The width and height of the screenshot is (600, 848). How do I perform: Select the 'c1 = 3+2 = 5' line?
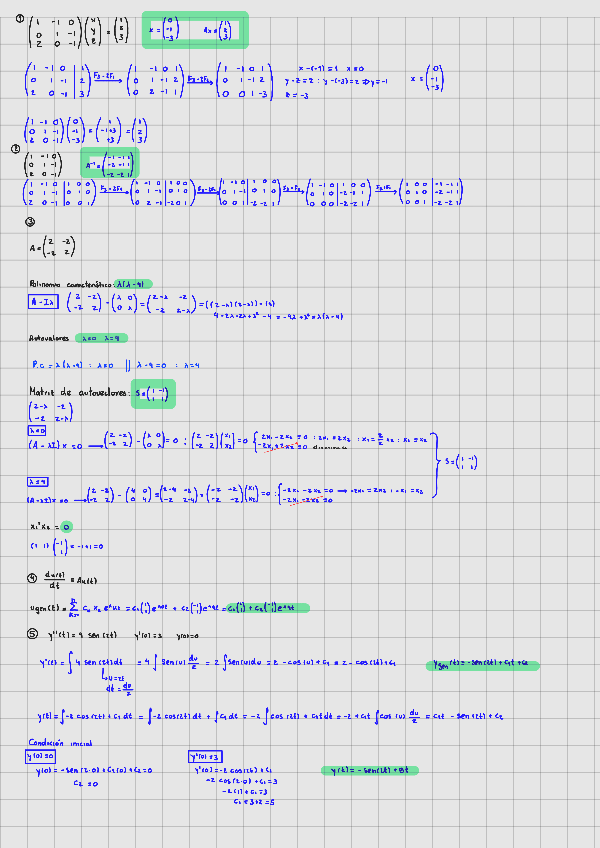tap(254, 802)
